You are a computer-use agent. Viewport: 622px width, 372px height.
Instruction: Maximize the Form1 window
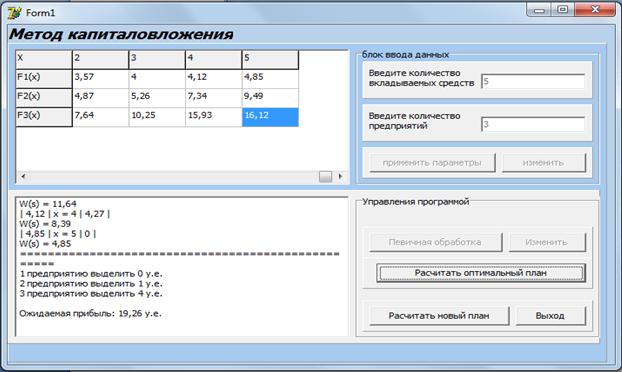click(x=562, y=10)
